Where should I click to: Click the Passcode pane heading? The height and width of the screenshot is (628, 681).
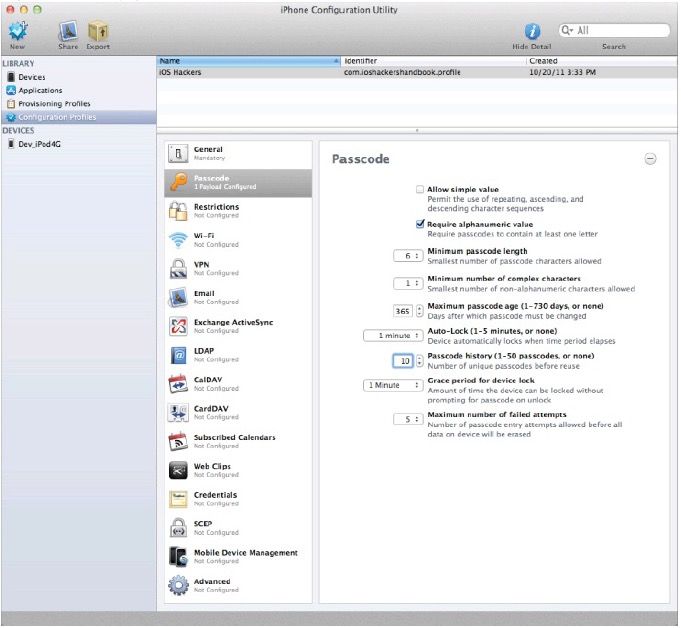coord(360,159)
